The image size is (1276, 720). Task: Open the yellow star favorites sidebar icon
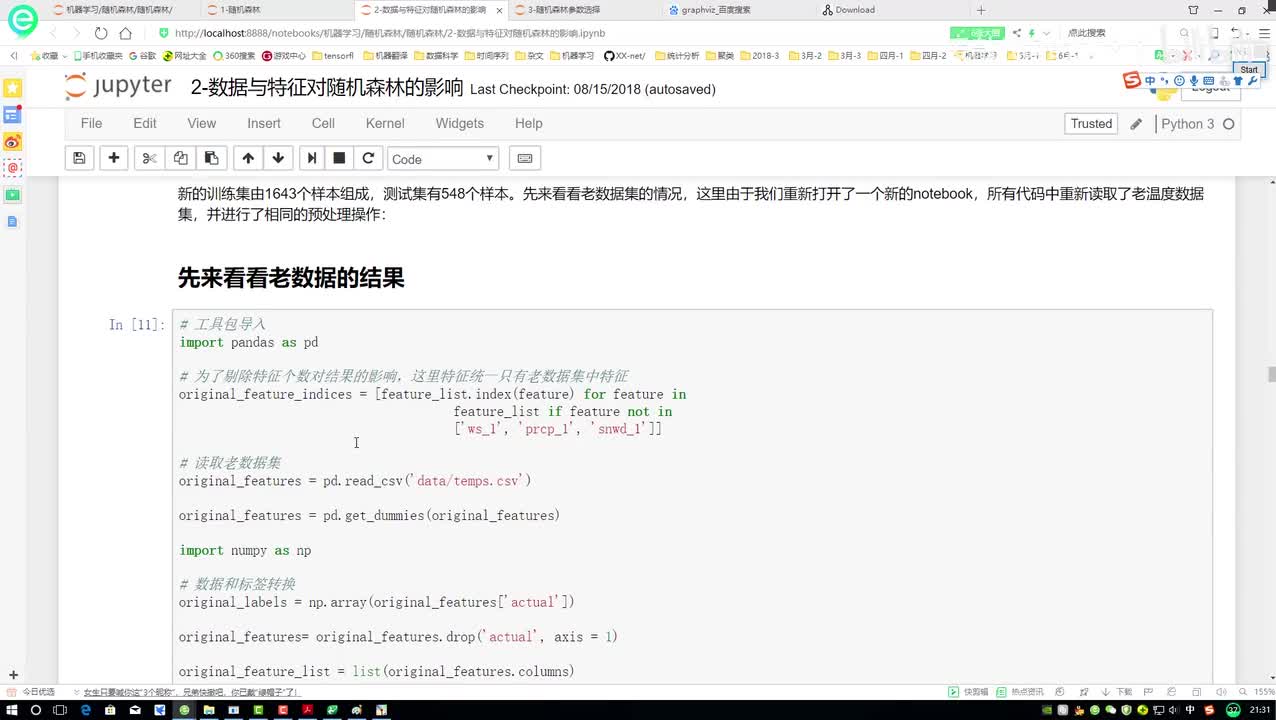(x=12, y=89)
